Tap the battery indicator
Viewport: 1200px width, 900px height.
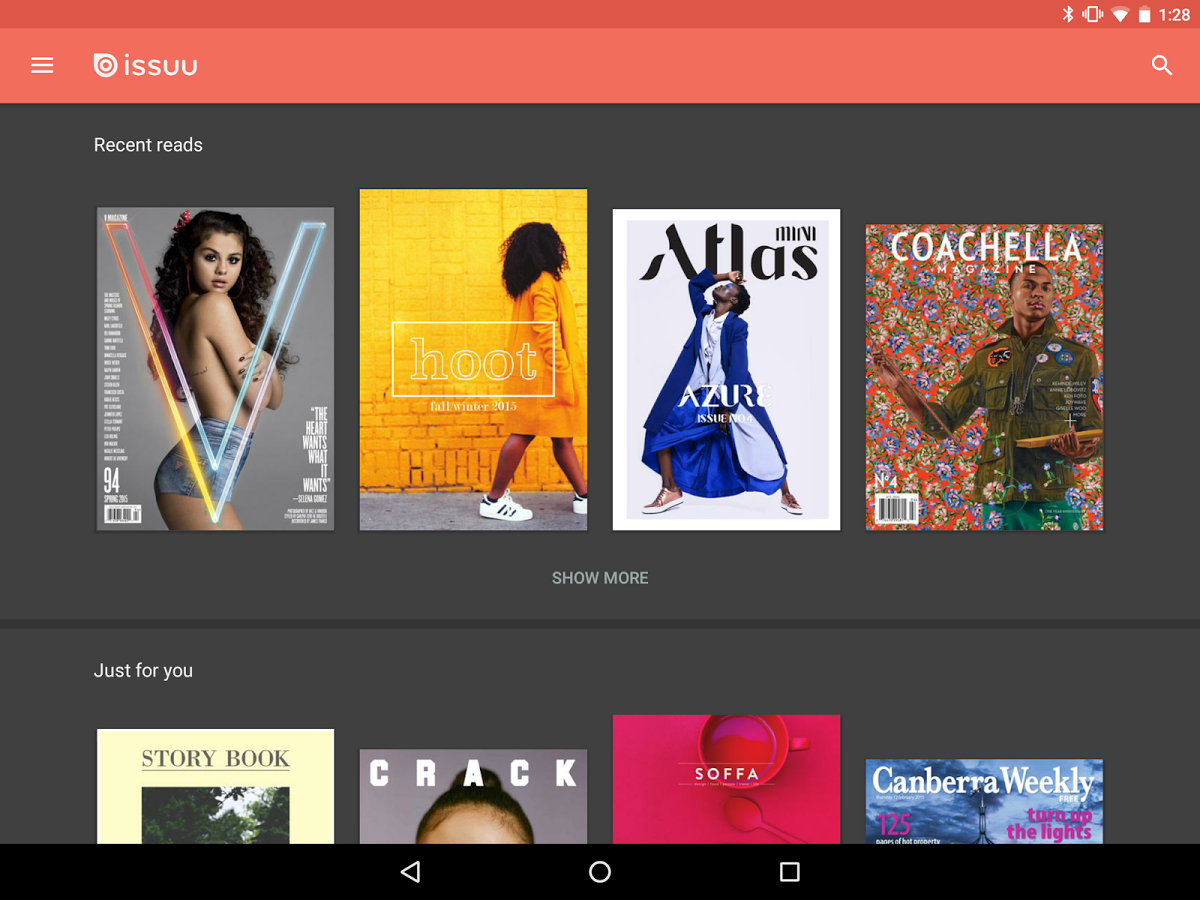tap(1146, 14)
